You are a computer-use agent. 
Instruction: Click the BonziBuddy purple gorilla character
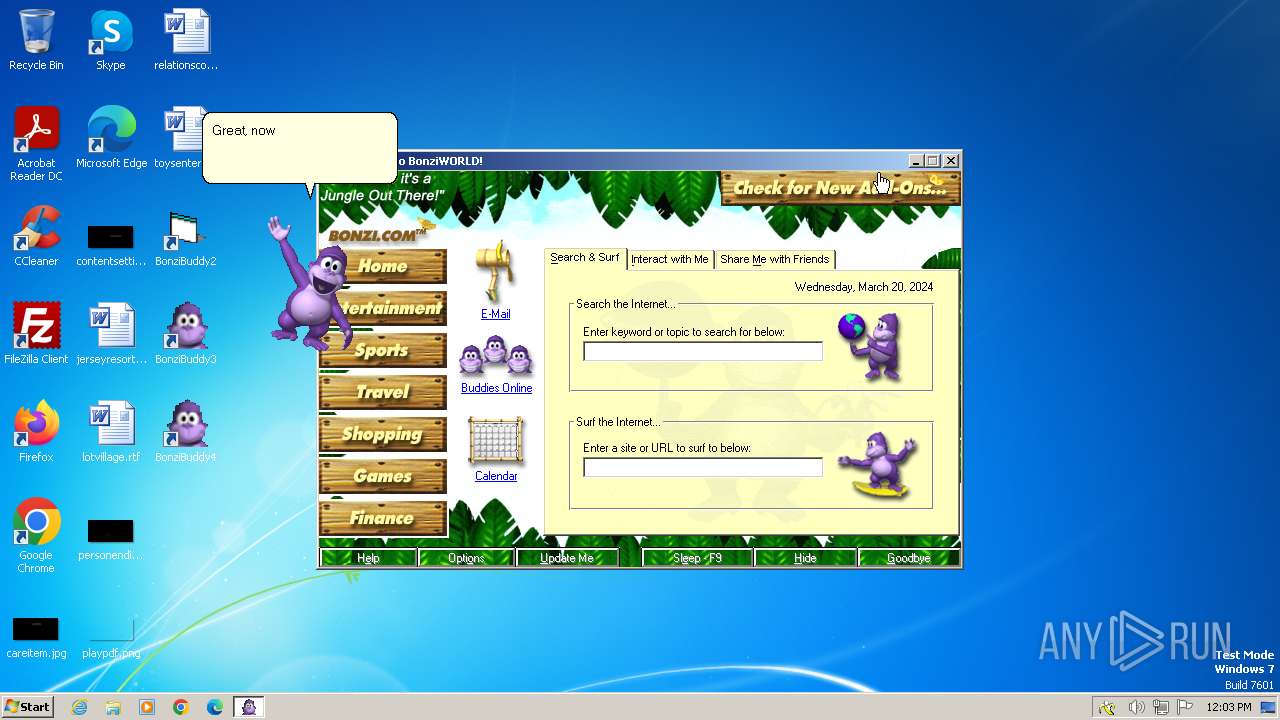(x=309, y=283)
